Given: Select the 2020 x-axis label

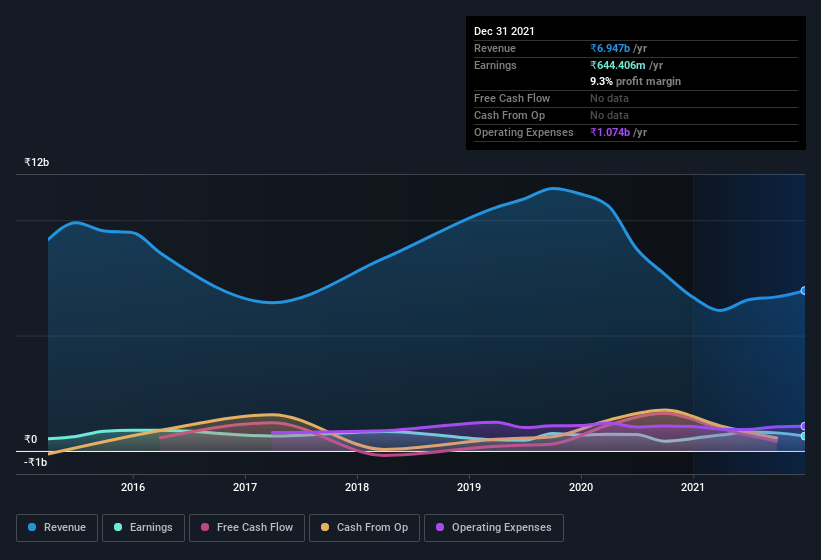Looking at the screenshot, I should tap(581, 487).
